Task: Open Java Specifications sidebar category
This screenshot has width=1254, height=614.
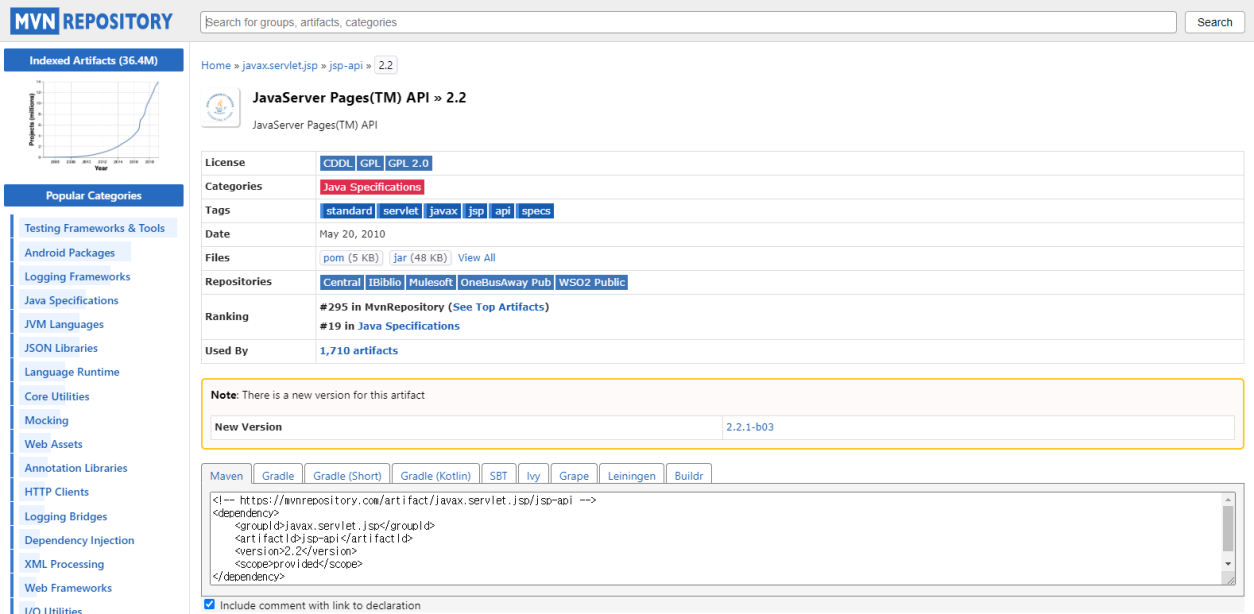Action: 71,301
